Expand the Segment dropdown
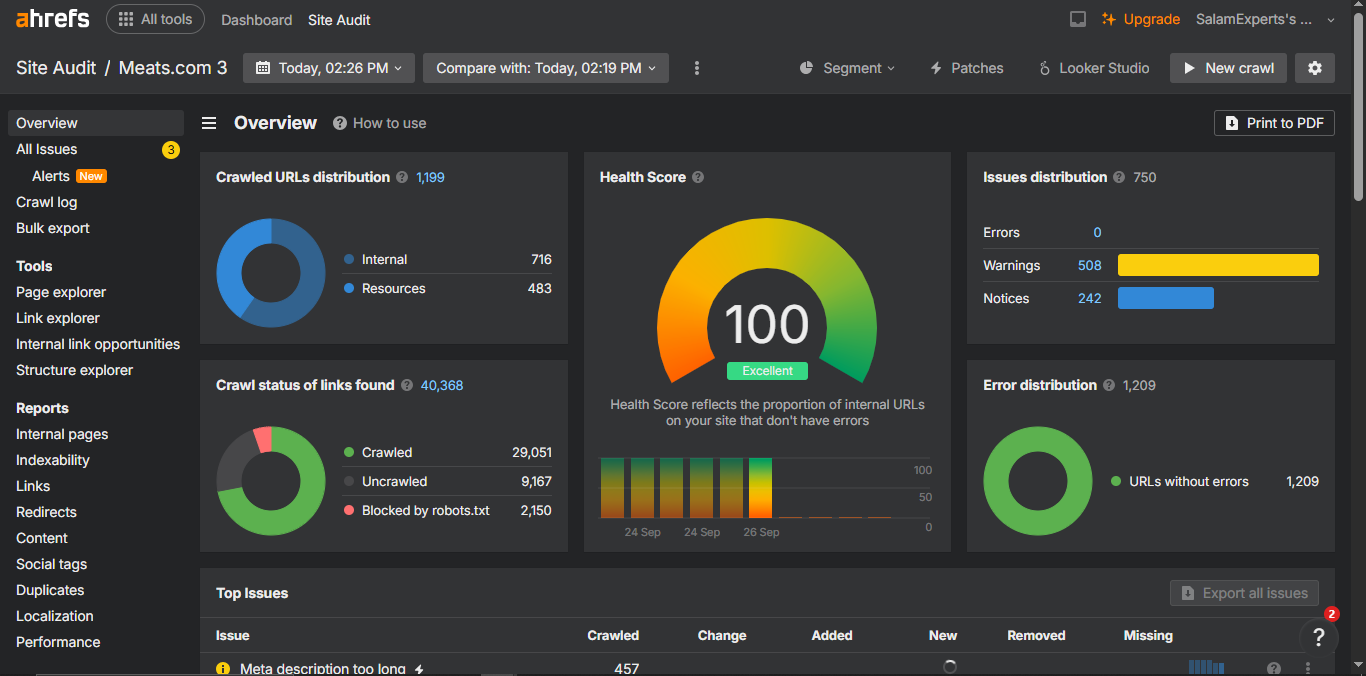This screenshot has width=1366, height=676. tap(847, 68)
